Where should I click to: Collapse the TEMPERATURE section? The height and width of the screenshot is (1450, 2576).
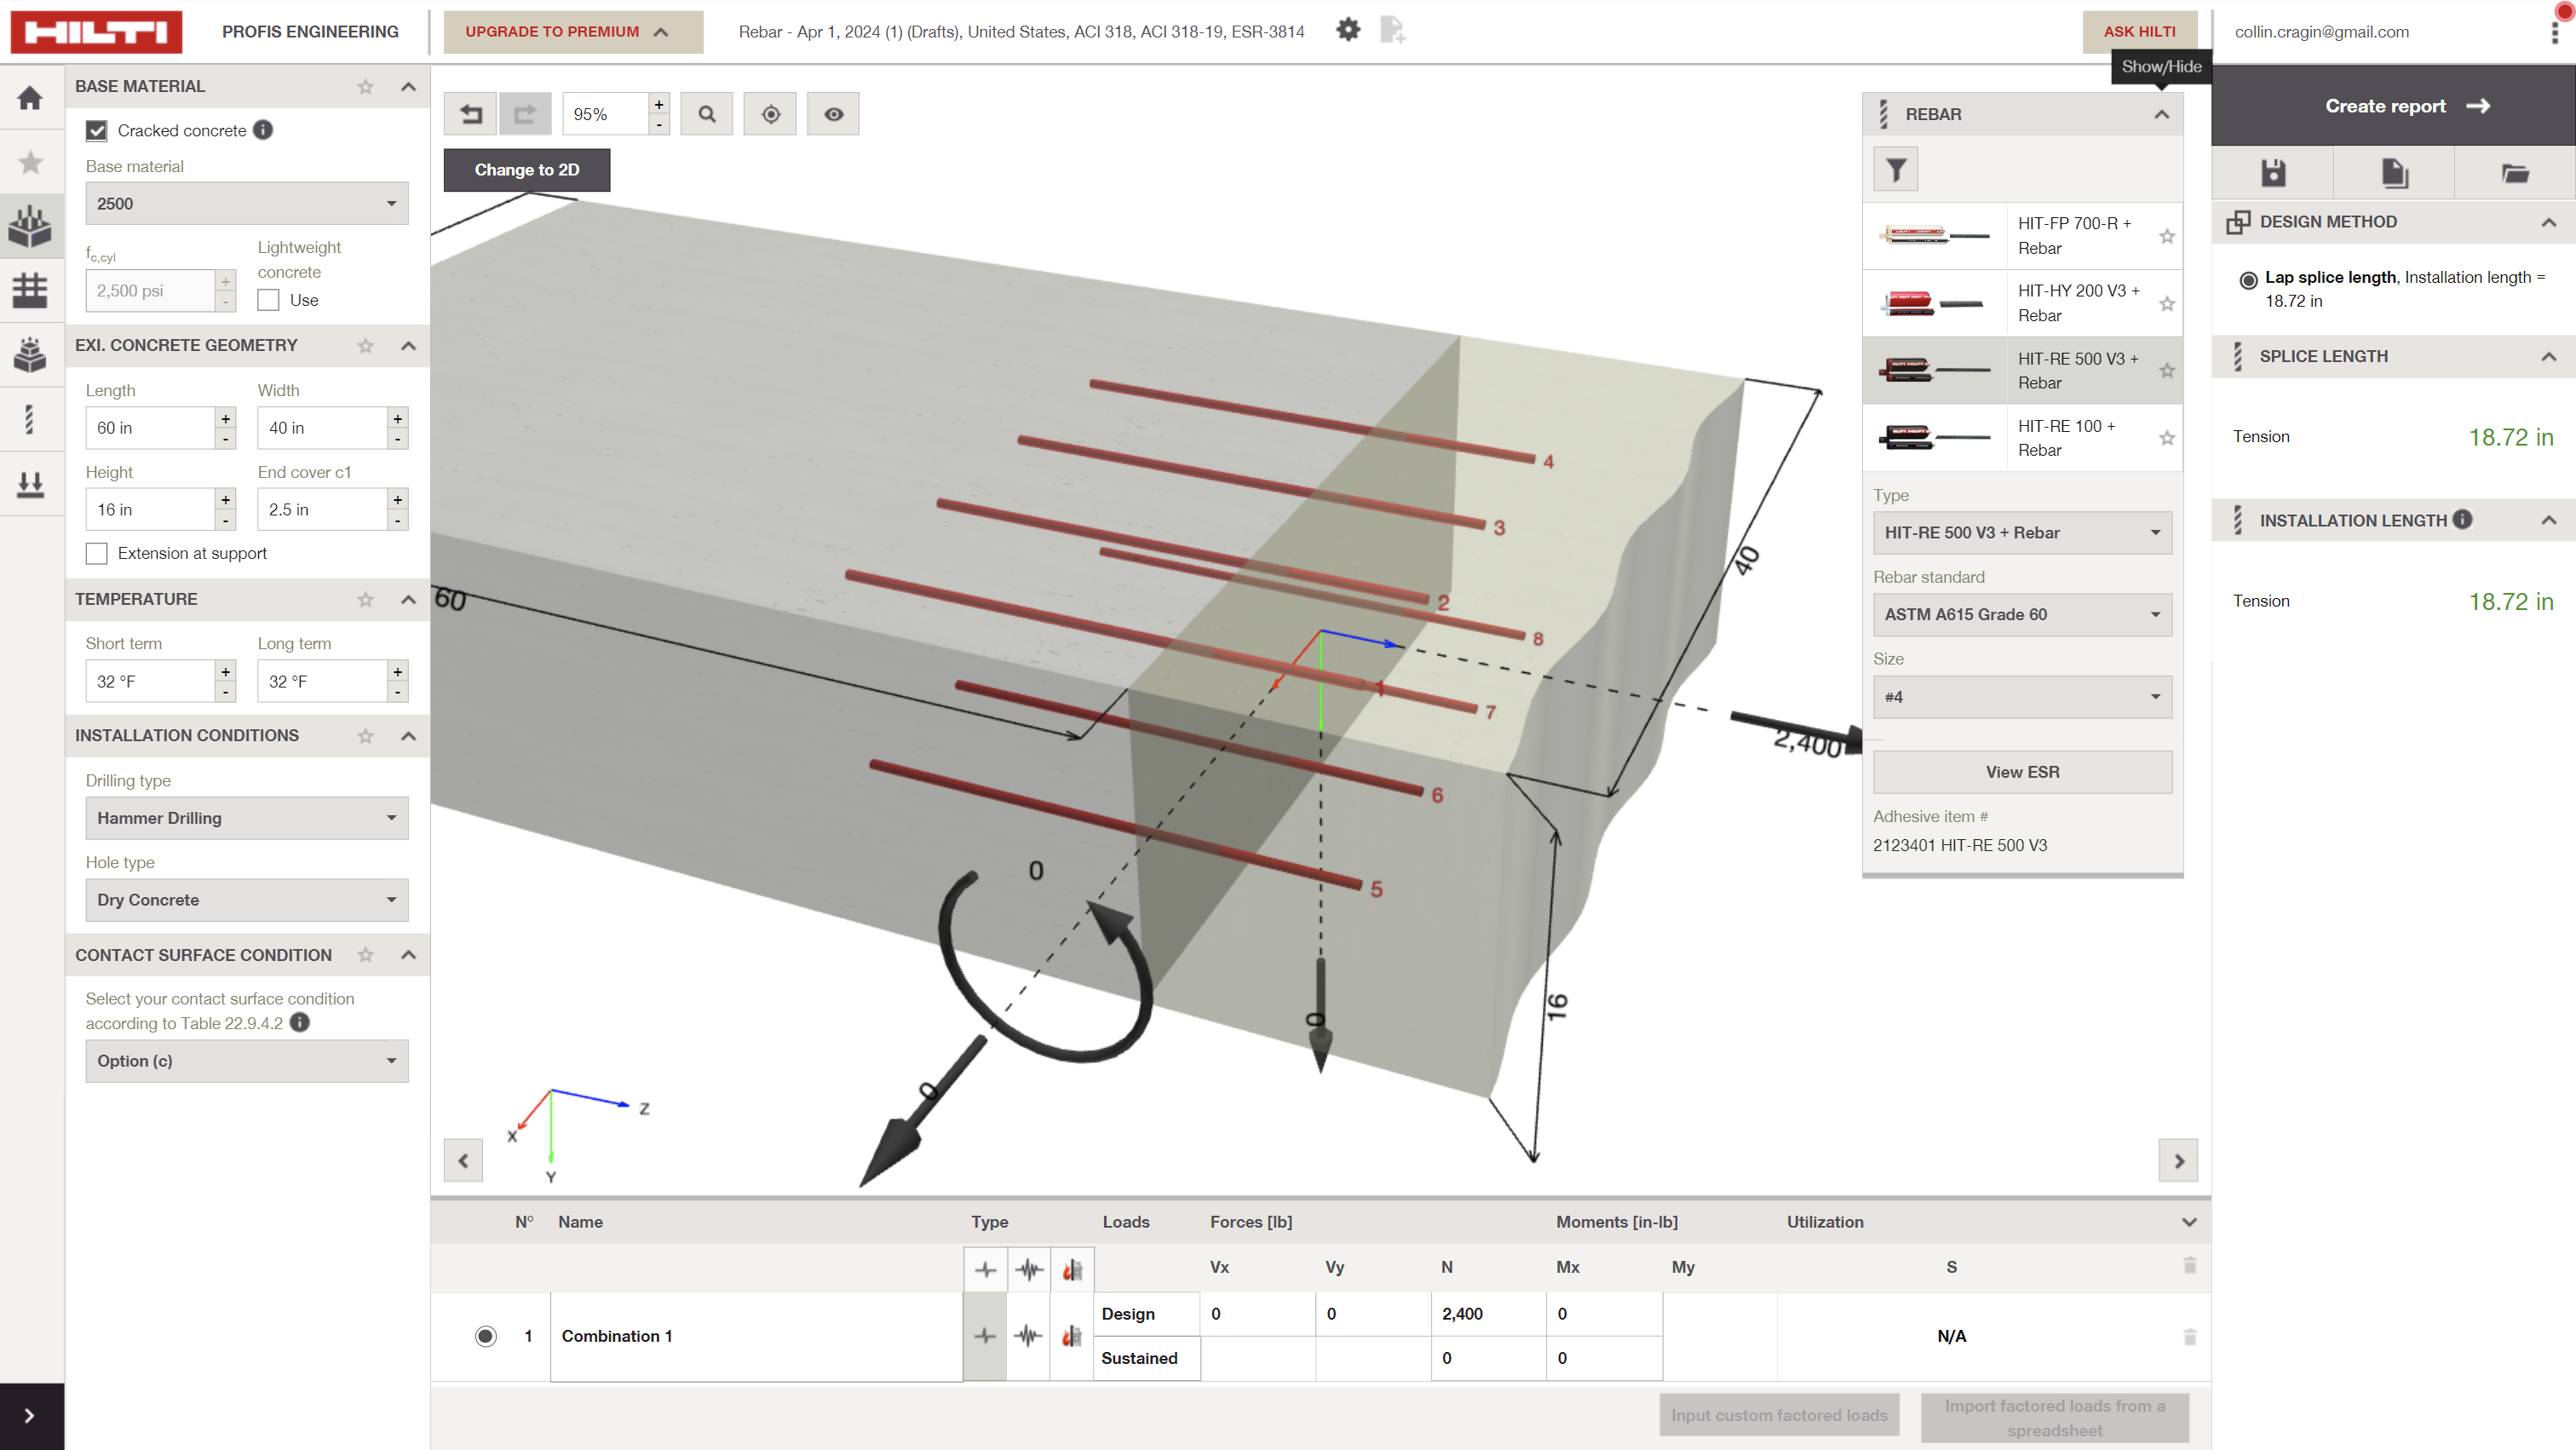pos(408,599)
